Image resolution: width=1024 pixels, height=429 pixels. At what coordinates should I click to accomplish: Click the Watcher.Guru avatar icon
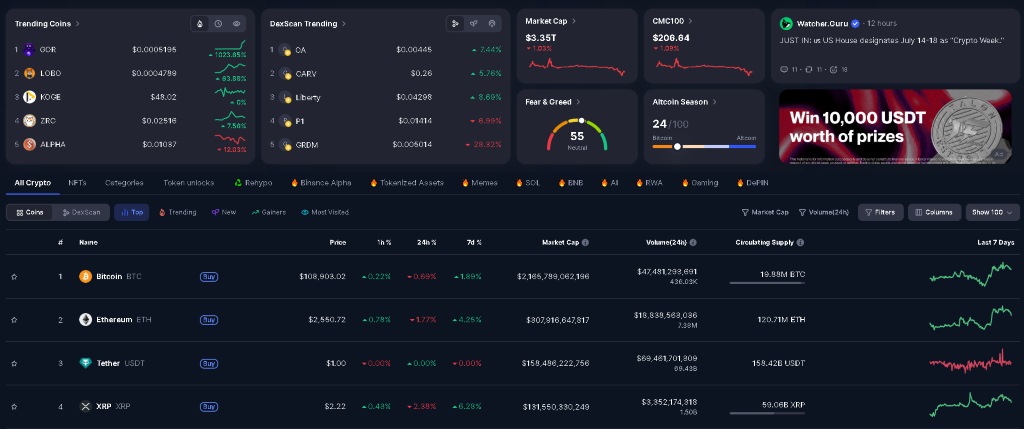click(x=786, y=24)
